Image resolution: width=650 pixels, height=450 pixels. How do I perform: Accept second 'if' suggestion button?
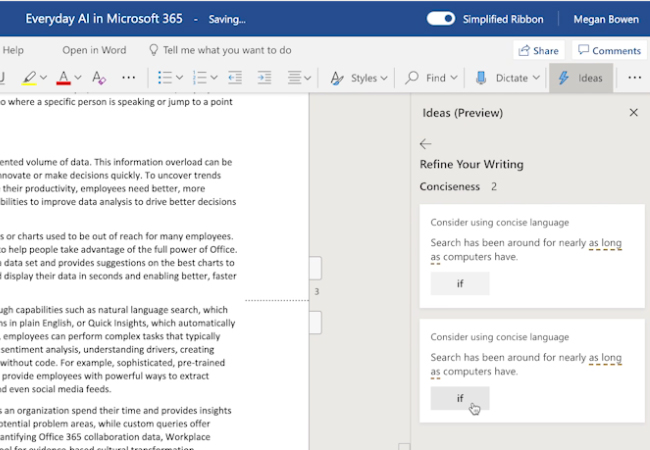click(x=460, y=398)
